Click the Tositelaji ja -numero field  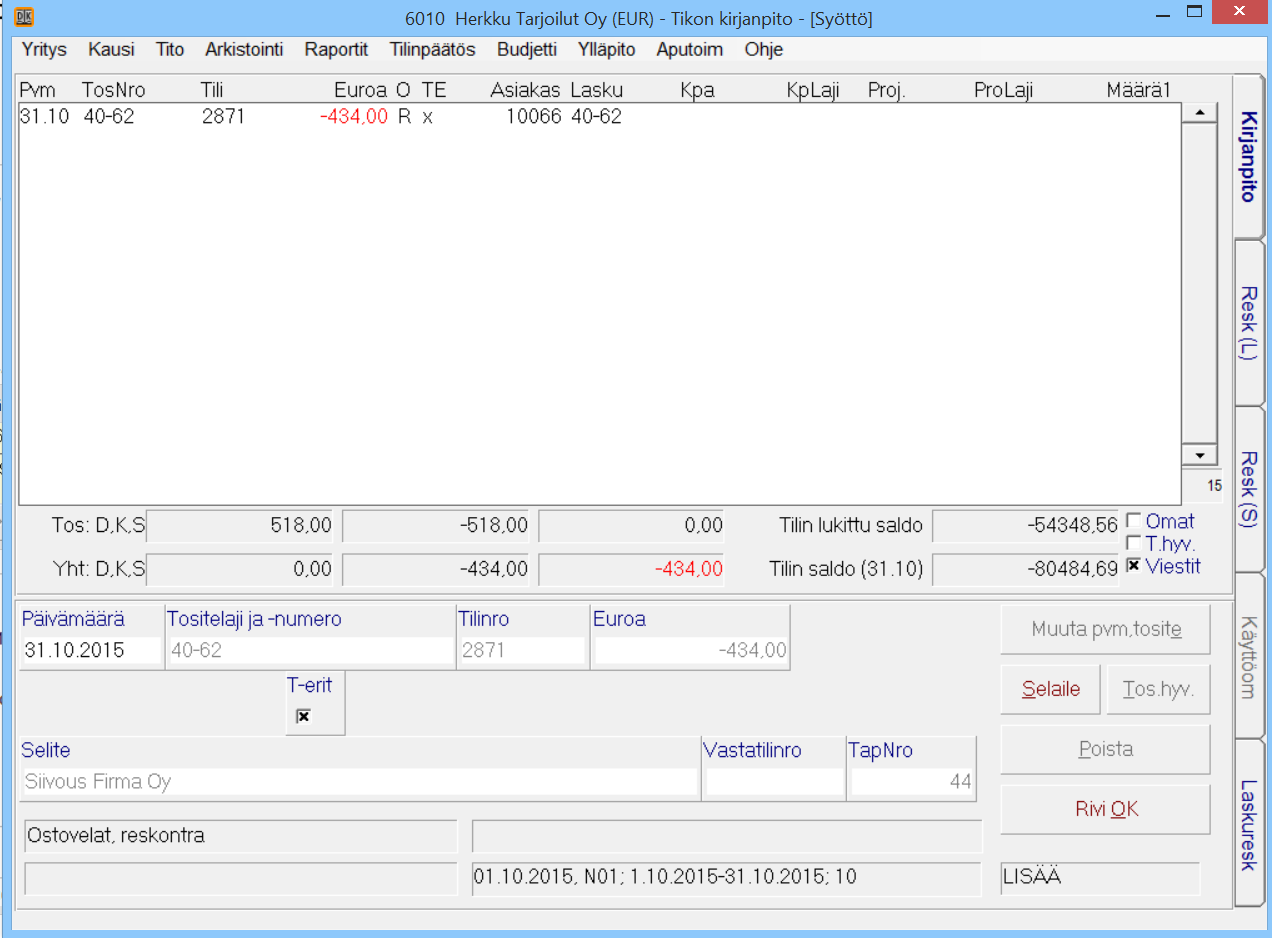tap(310, 651)
